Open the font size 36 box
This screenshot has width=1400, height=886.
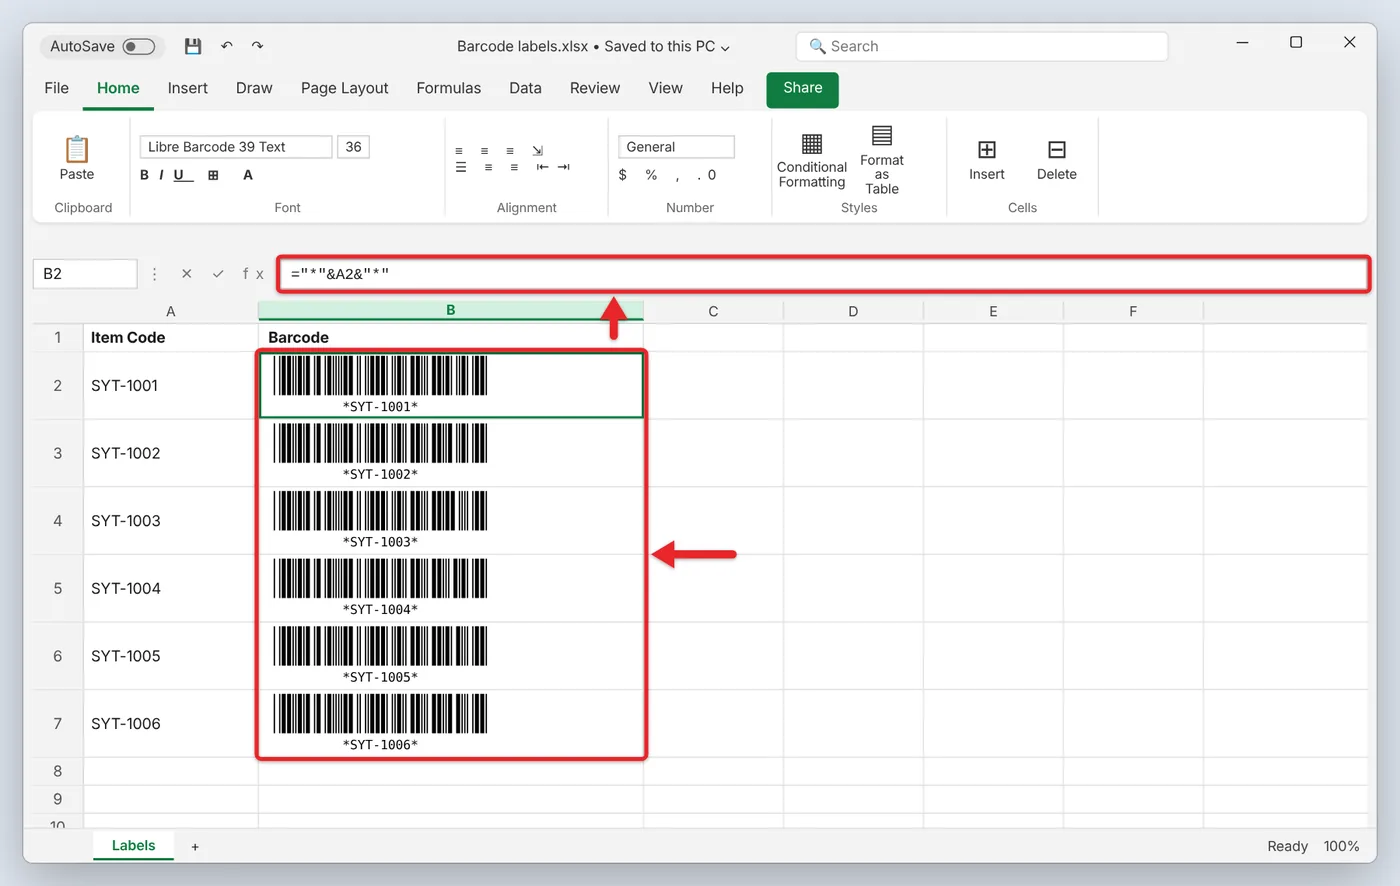point(354,147)
